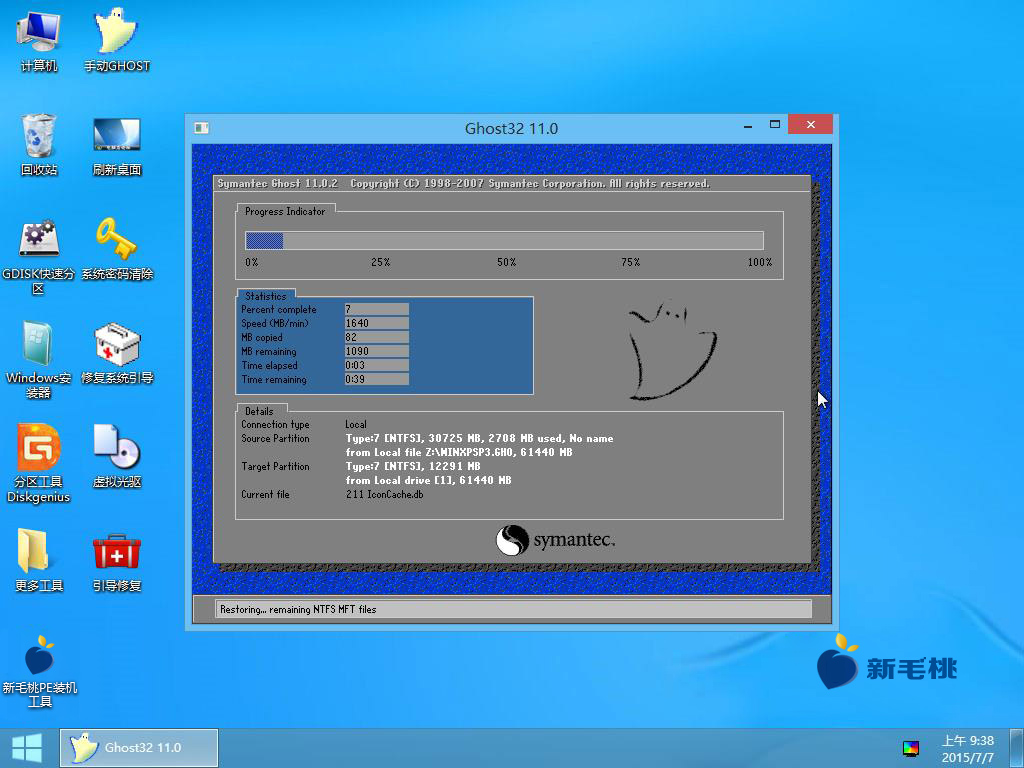Open the 计算机 desktop icon
The width and height of the screenshot is (1024, 768).
point(39,40)
